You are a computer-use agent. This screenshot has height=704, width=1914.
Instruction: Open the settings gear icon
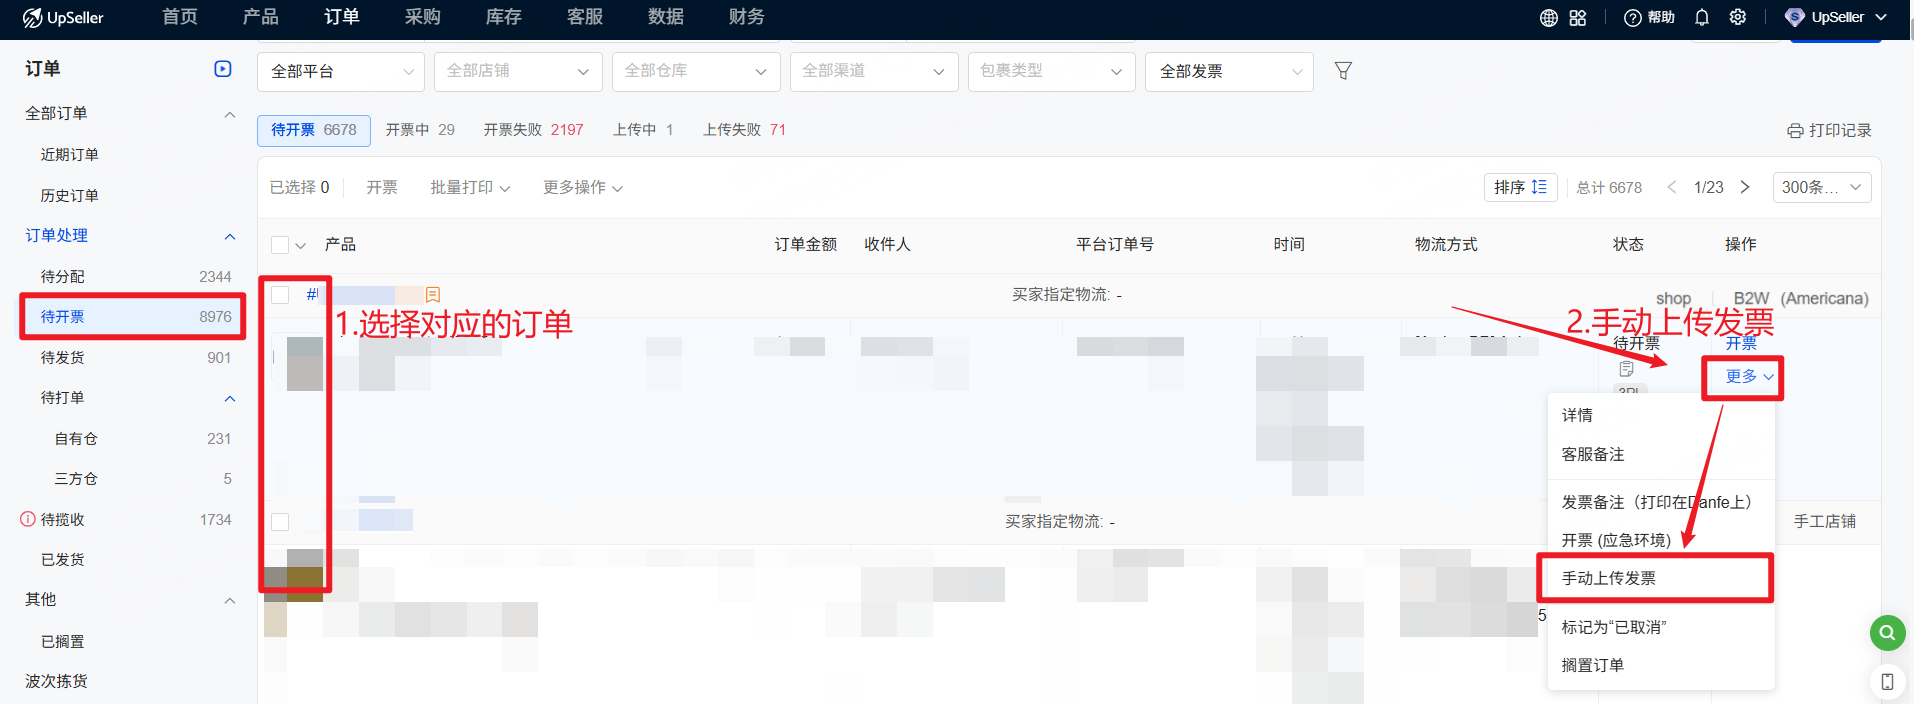click(x=1738, y=18)
